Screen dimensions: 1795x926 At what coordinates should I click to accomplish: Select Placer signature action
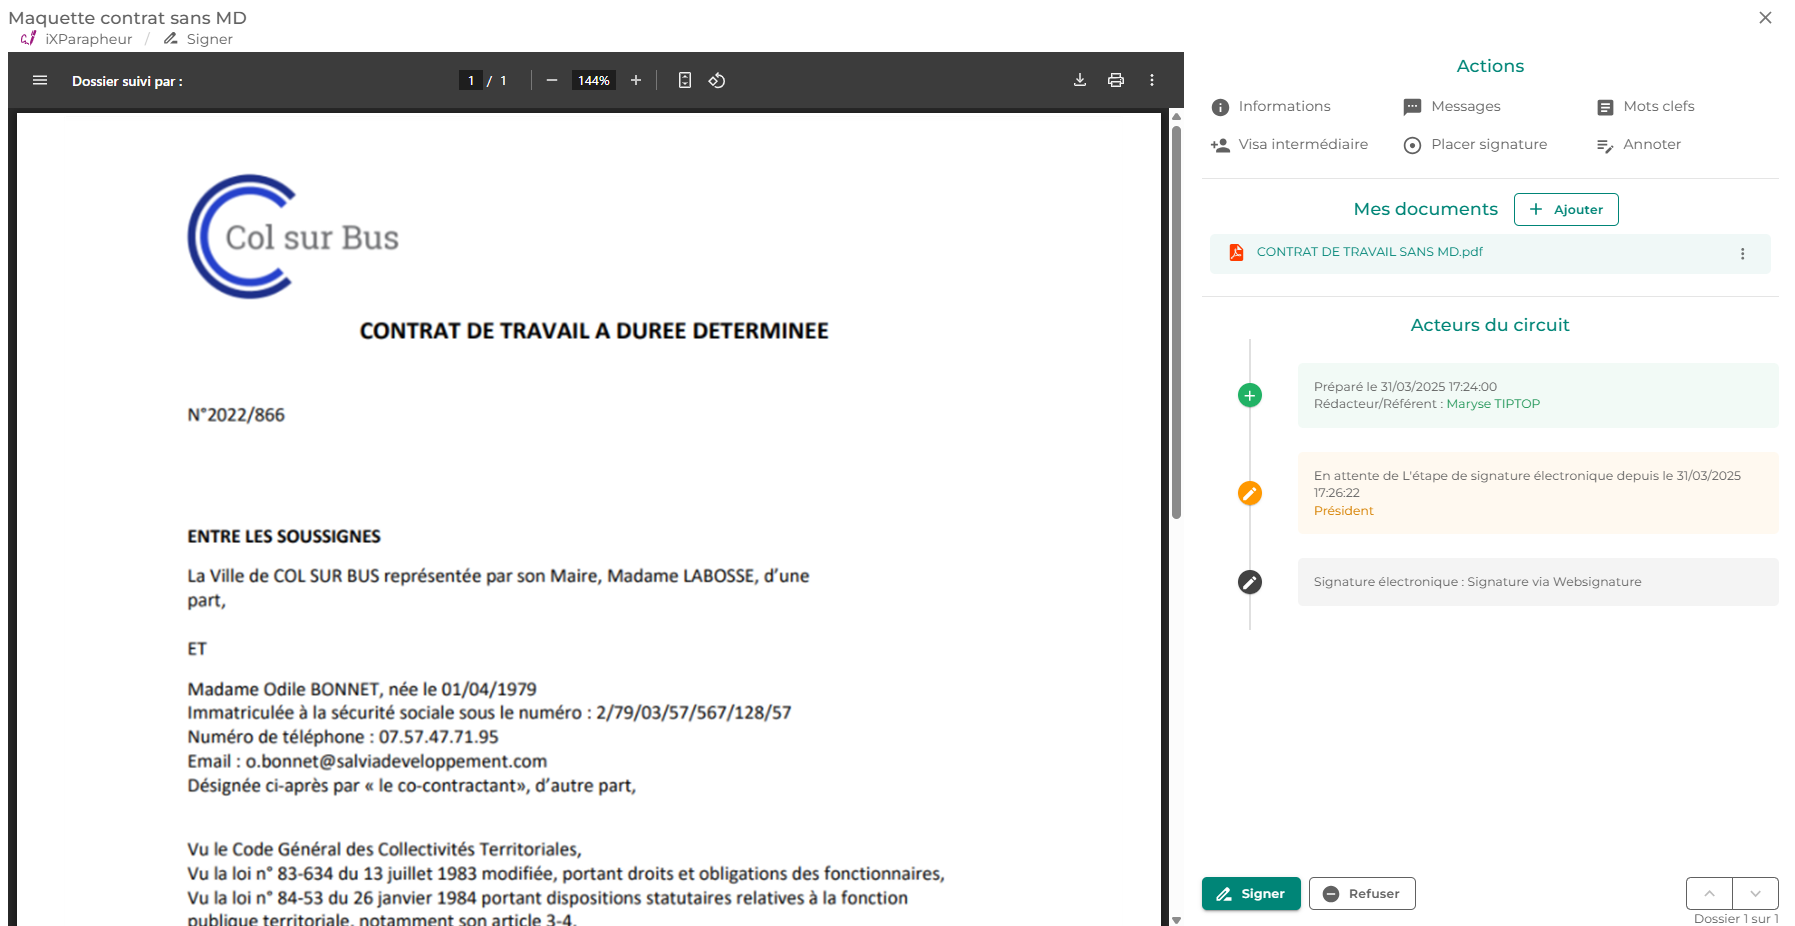(1475, 145)
